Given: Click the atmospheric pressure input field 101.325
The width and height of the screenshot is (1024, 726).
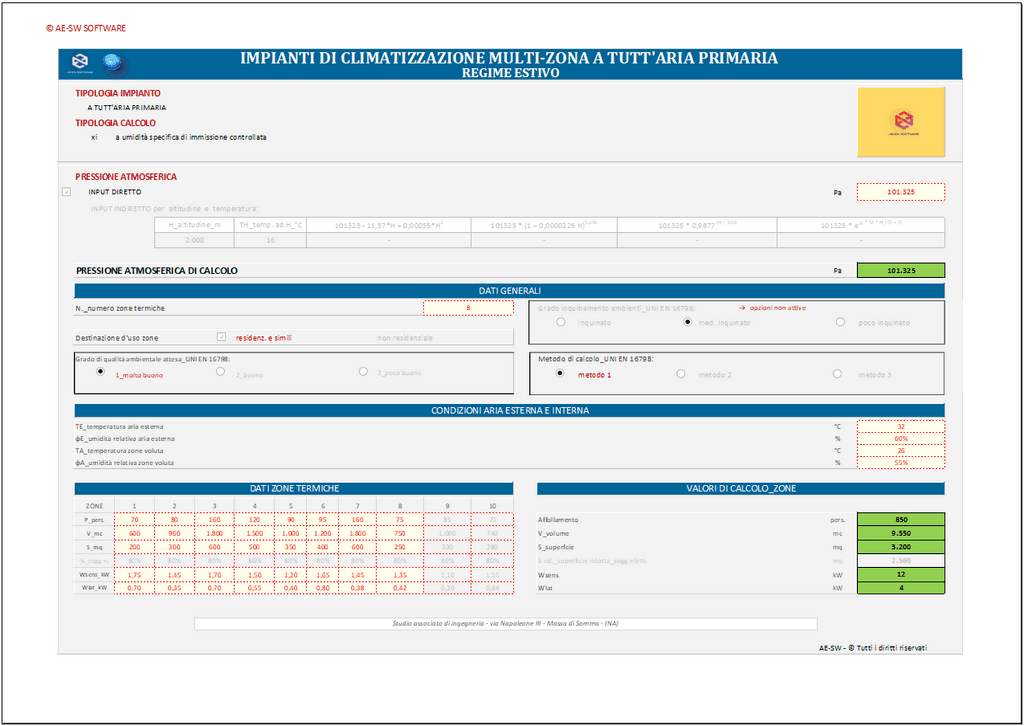Looking at the screenshot, I should pos(900,191).
